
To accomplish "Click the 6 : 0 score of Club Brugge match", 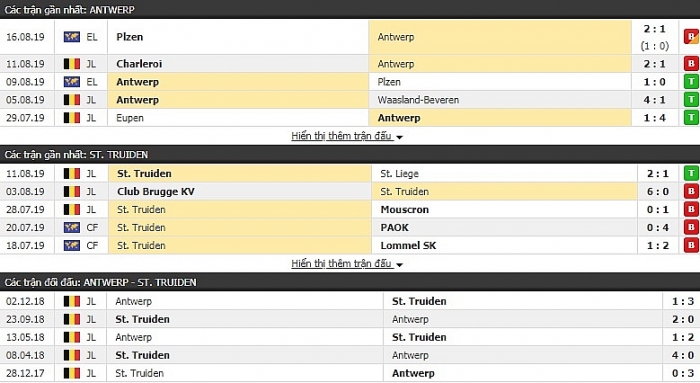I will coord(658,192).
